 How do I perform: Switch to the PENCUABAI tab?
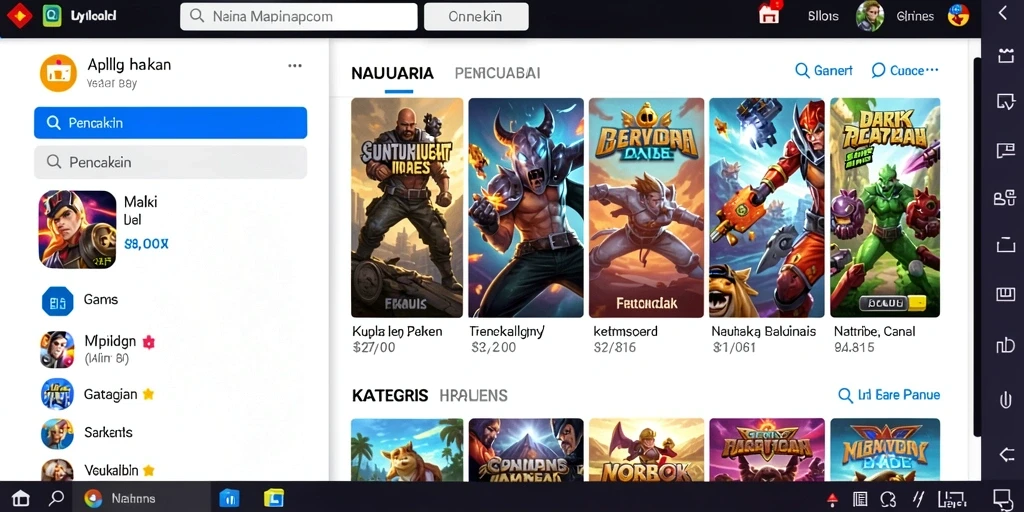(x=497, y=73)
